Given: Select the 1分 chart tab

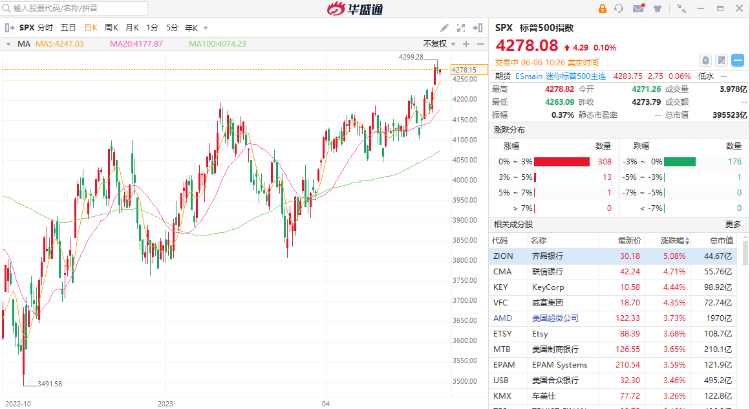Looking at the screenshot, I should [x=152, y=28].
